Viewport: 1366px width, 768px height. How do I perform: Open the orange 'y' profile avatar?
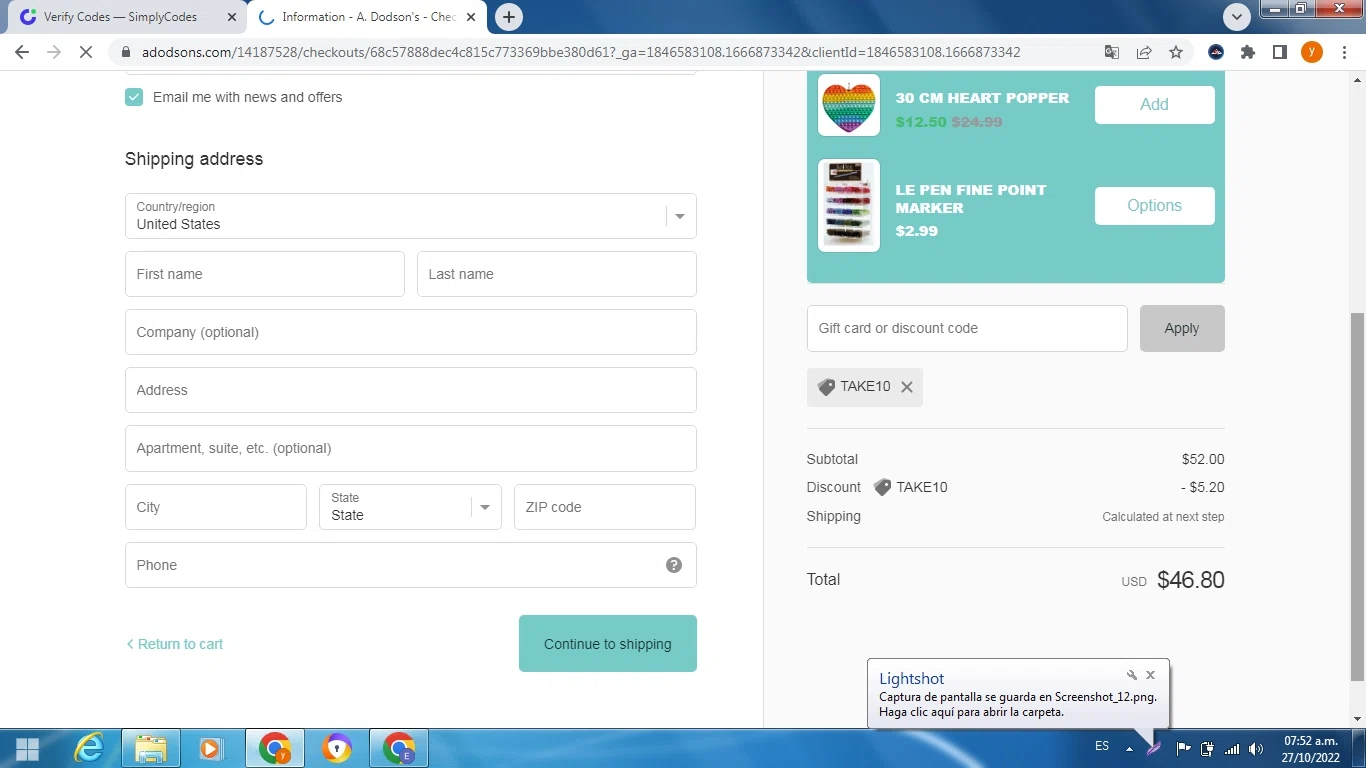click(1311, 52)
